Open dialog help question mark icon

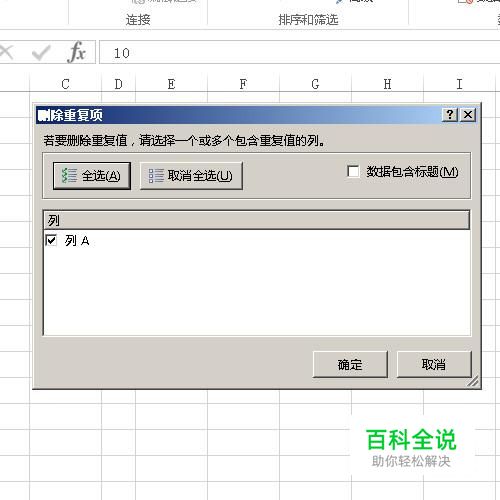click(450, 115)
